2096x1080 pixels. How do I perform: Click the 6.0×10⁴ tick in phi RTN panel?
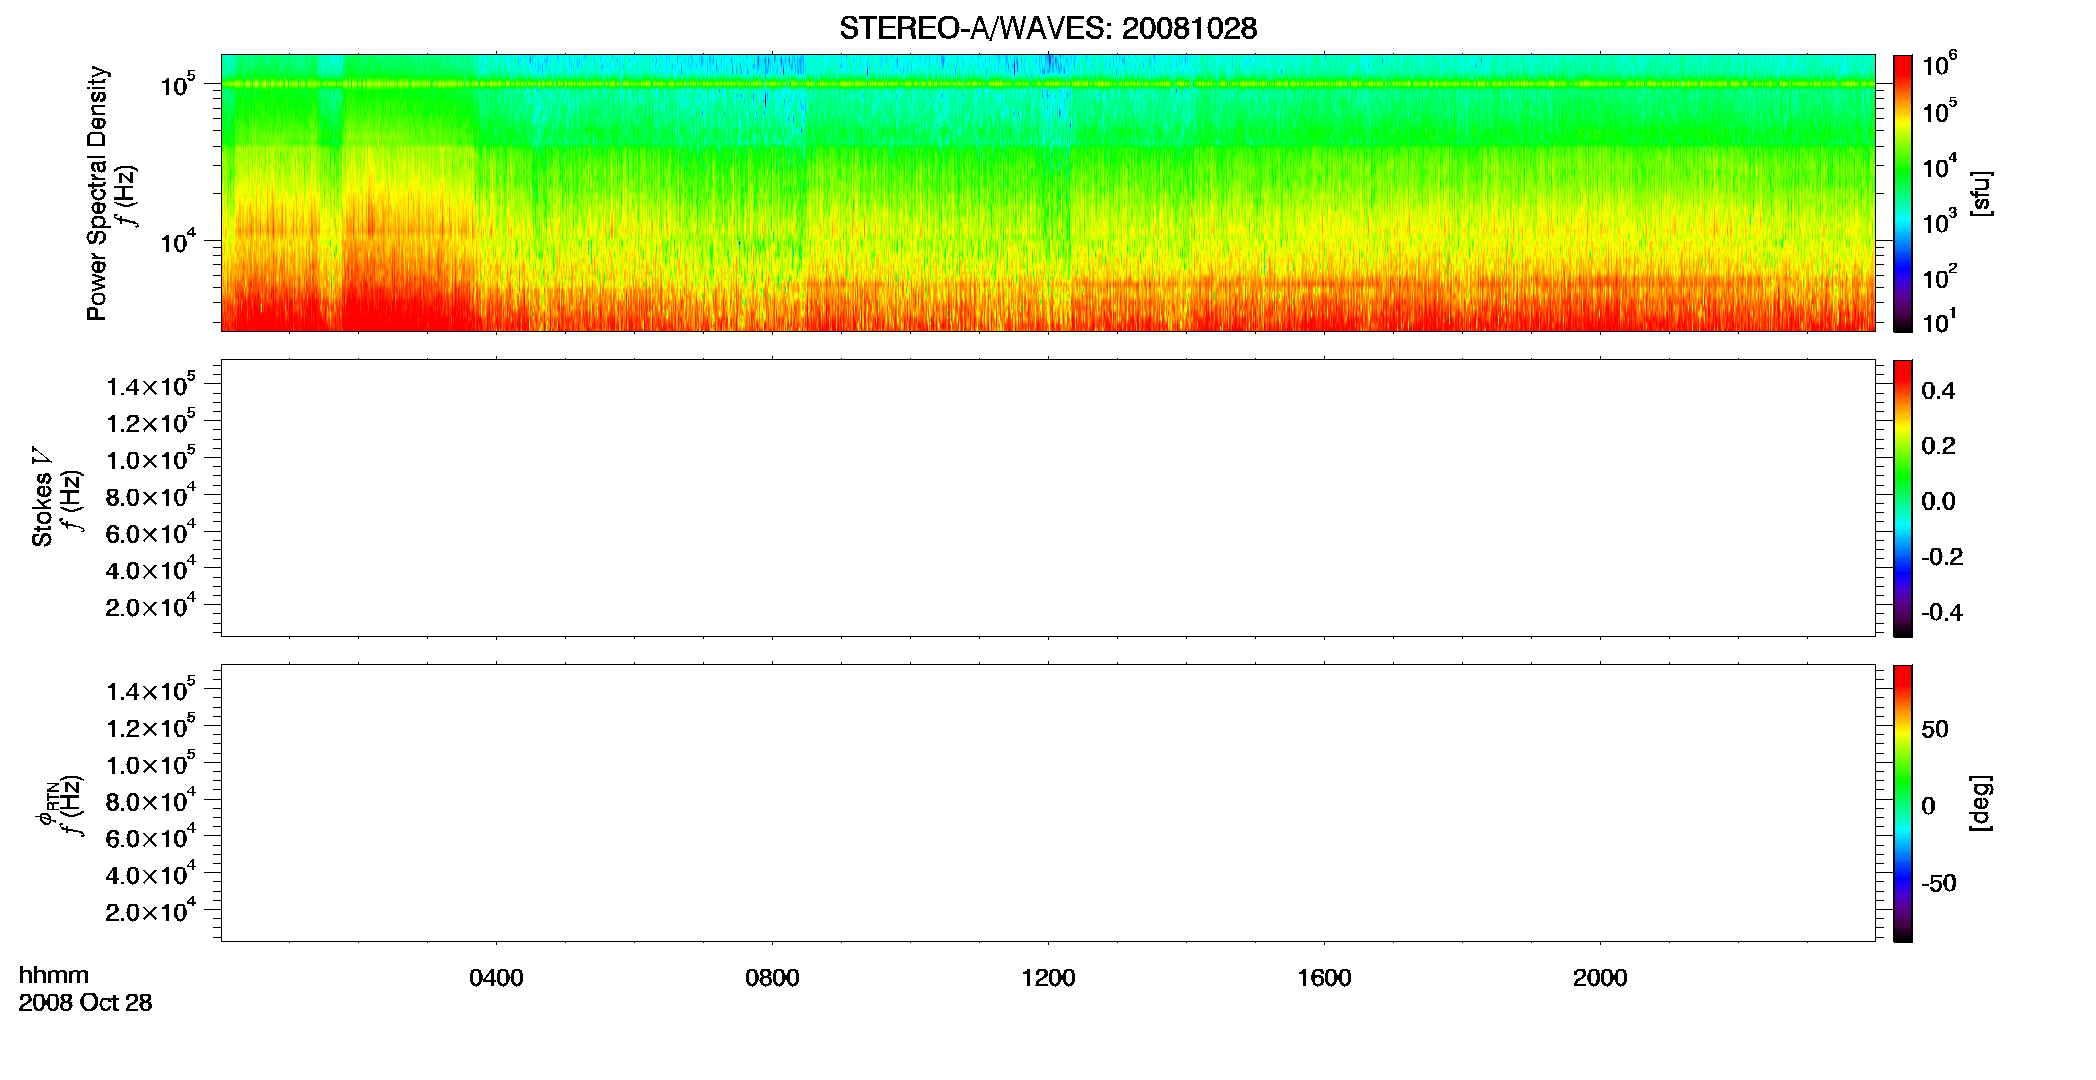(x=150, y=836)
